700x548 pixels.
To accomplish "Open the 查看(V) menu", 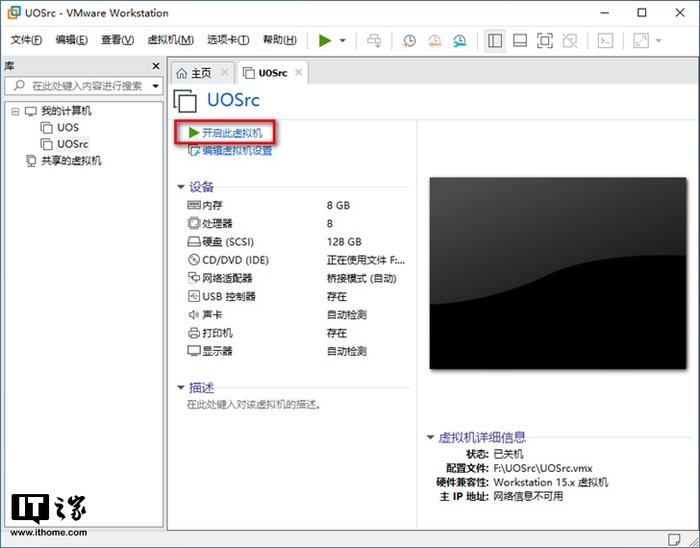I will click(117, 40).
